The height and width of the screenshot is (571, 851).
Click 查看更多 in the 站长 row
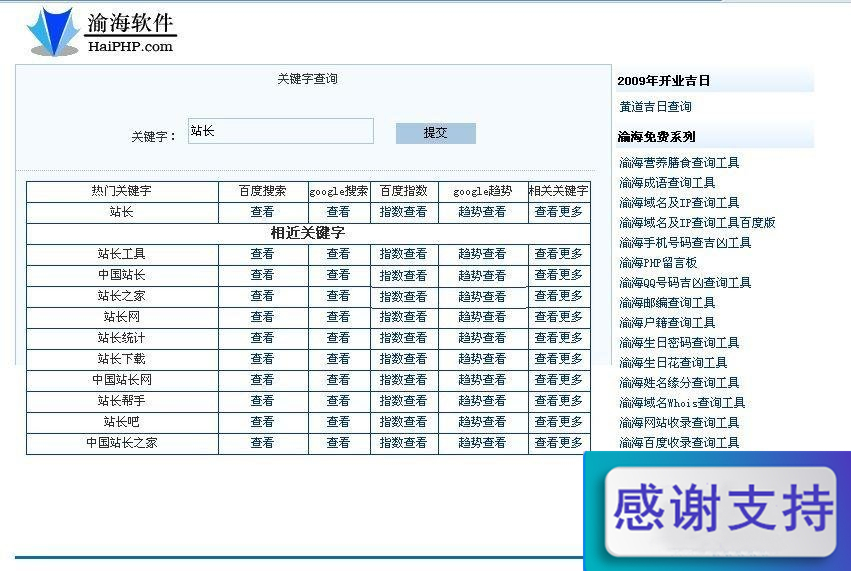tap(558, 212)
